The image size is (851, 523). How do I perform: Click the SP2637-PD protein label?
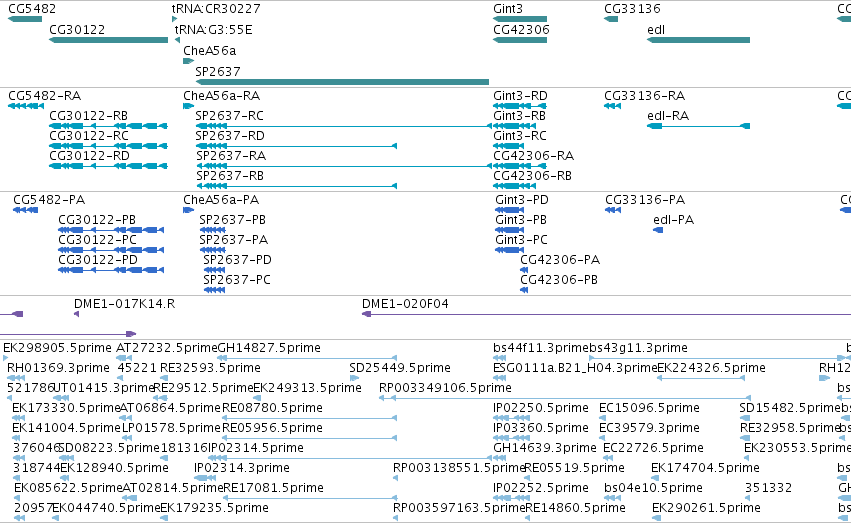pyautogui.click(x=237, y=260)
